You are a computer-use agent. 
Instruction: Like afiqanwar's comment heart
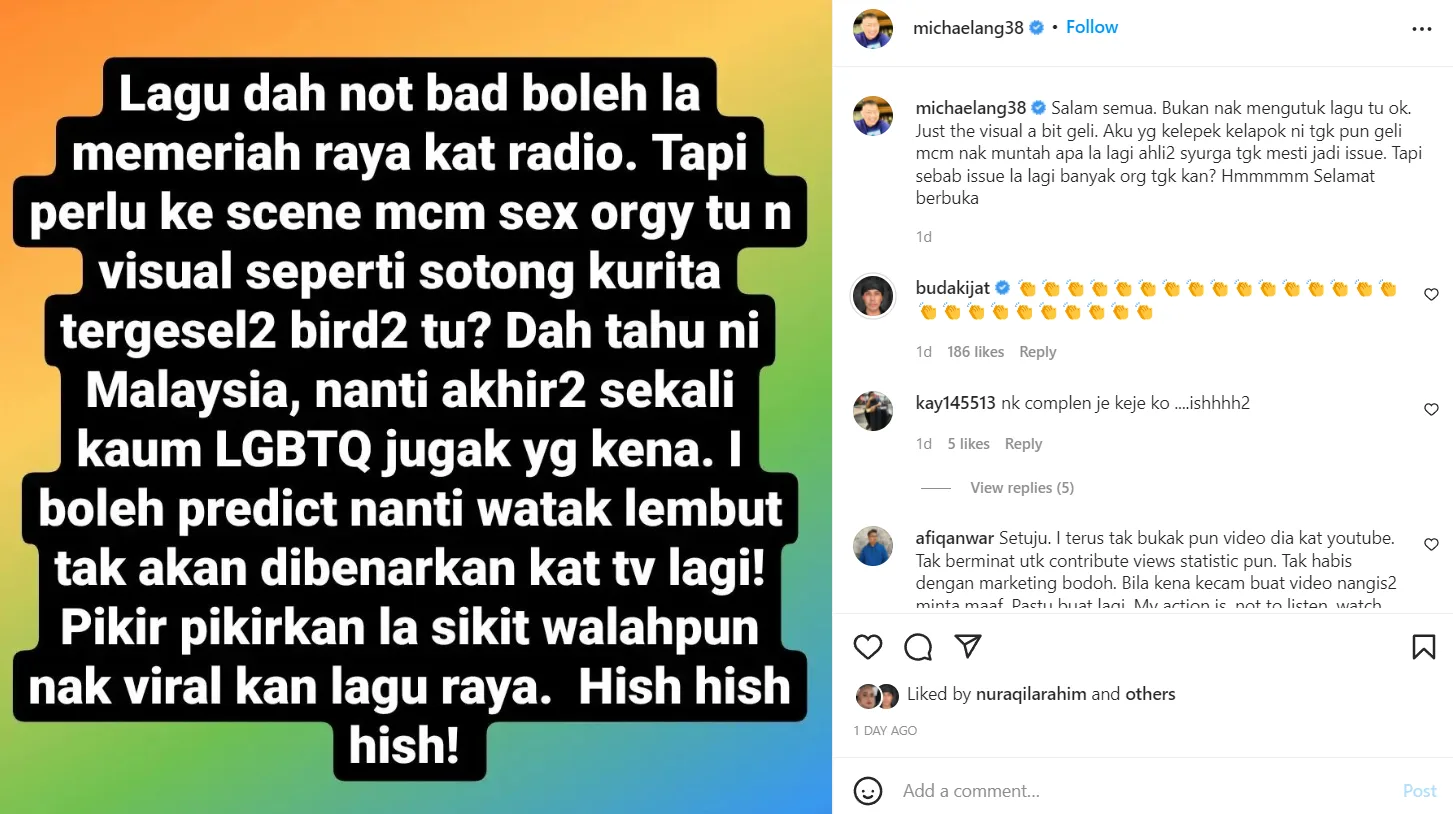click(1431, 544)
